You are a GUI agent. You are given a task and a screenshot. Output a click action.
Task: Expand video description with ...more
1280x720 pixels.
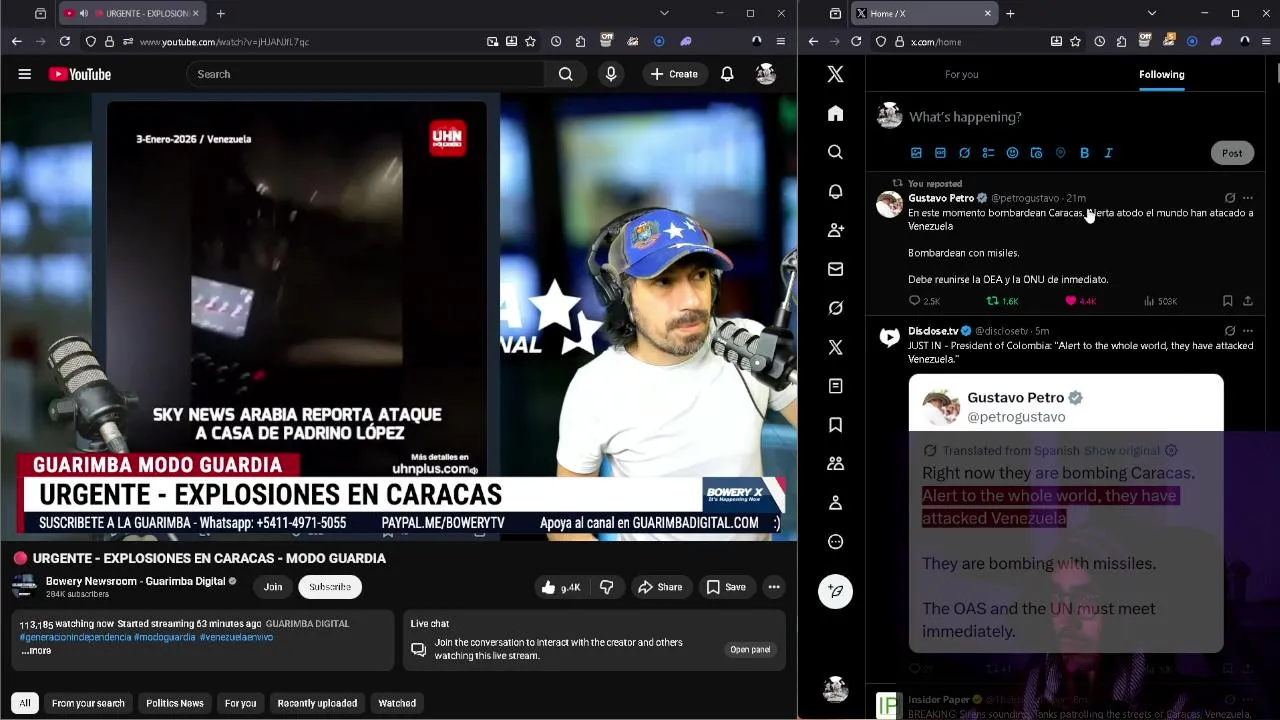tap(36, 651)
